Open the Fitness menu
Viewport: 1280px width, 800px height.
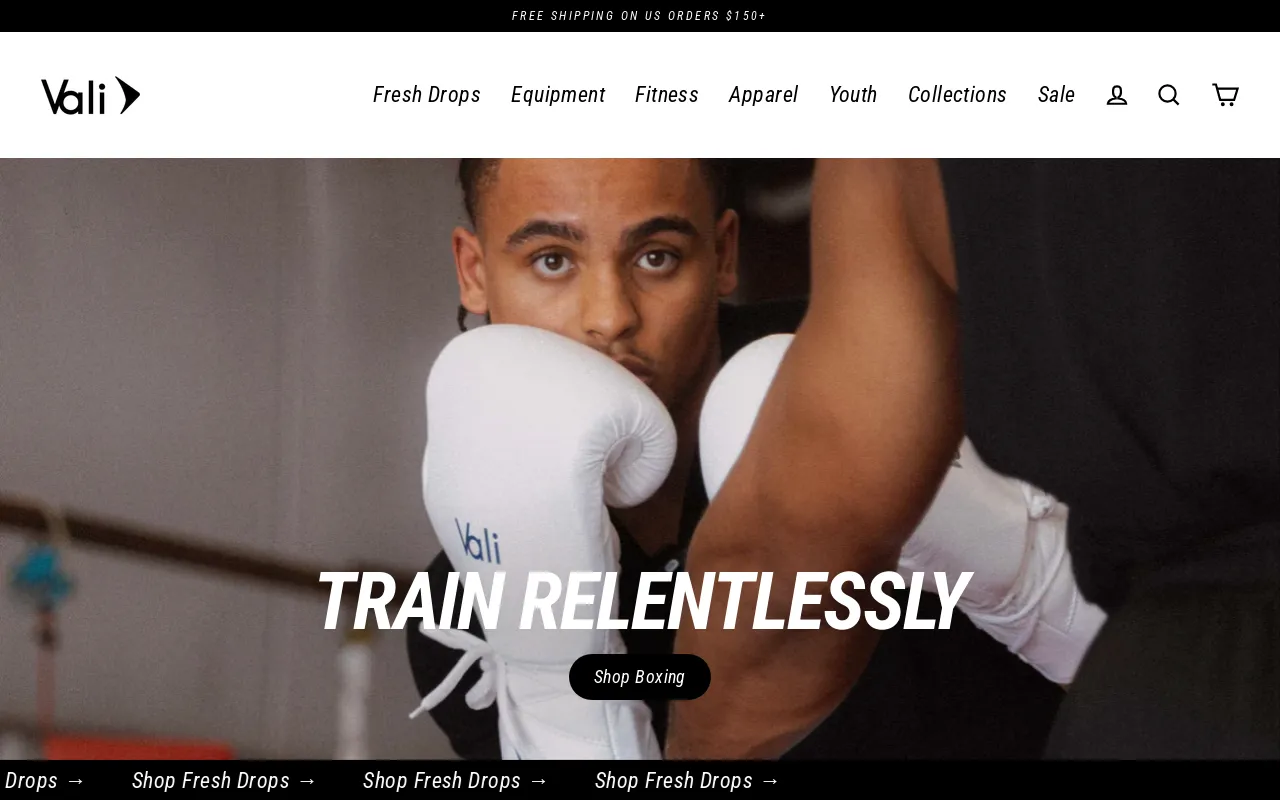coord(667,95)
